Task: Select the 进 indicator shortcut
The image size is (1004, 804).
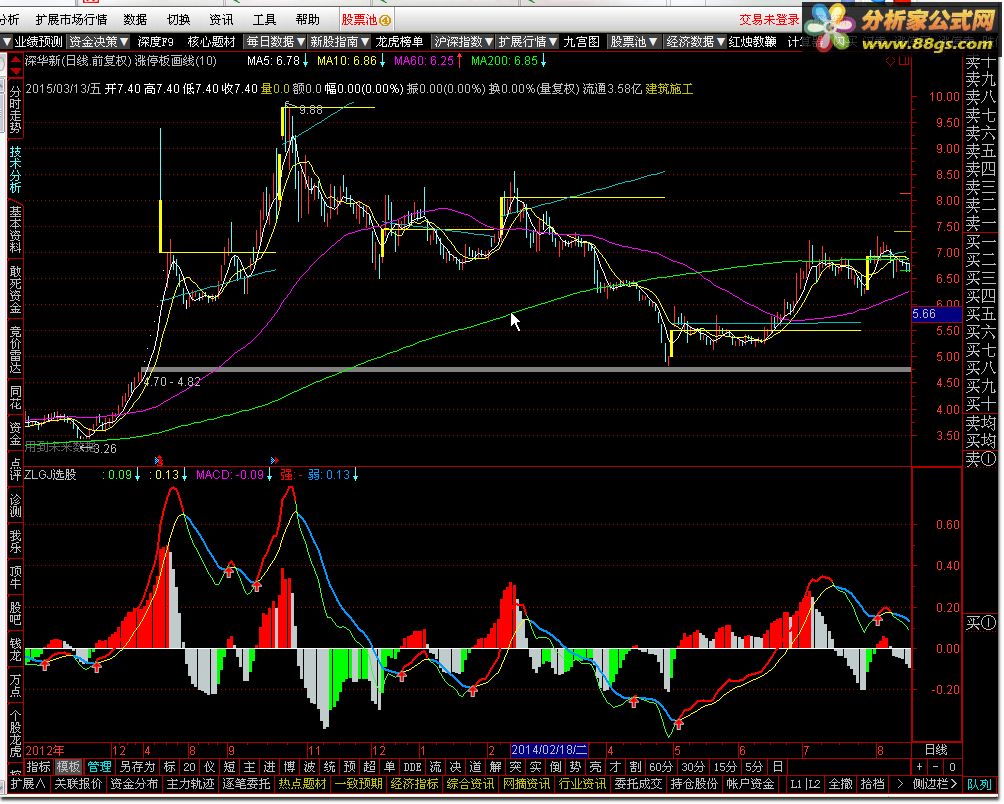Action: tap(270, 767)
